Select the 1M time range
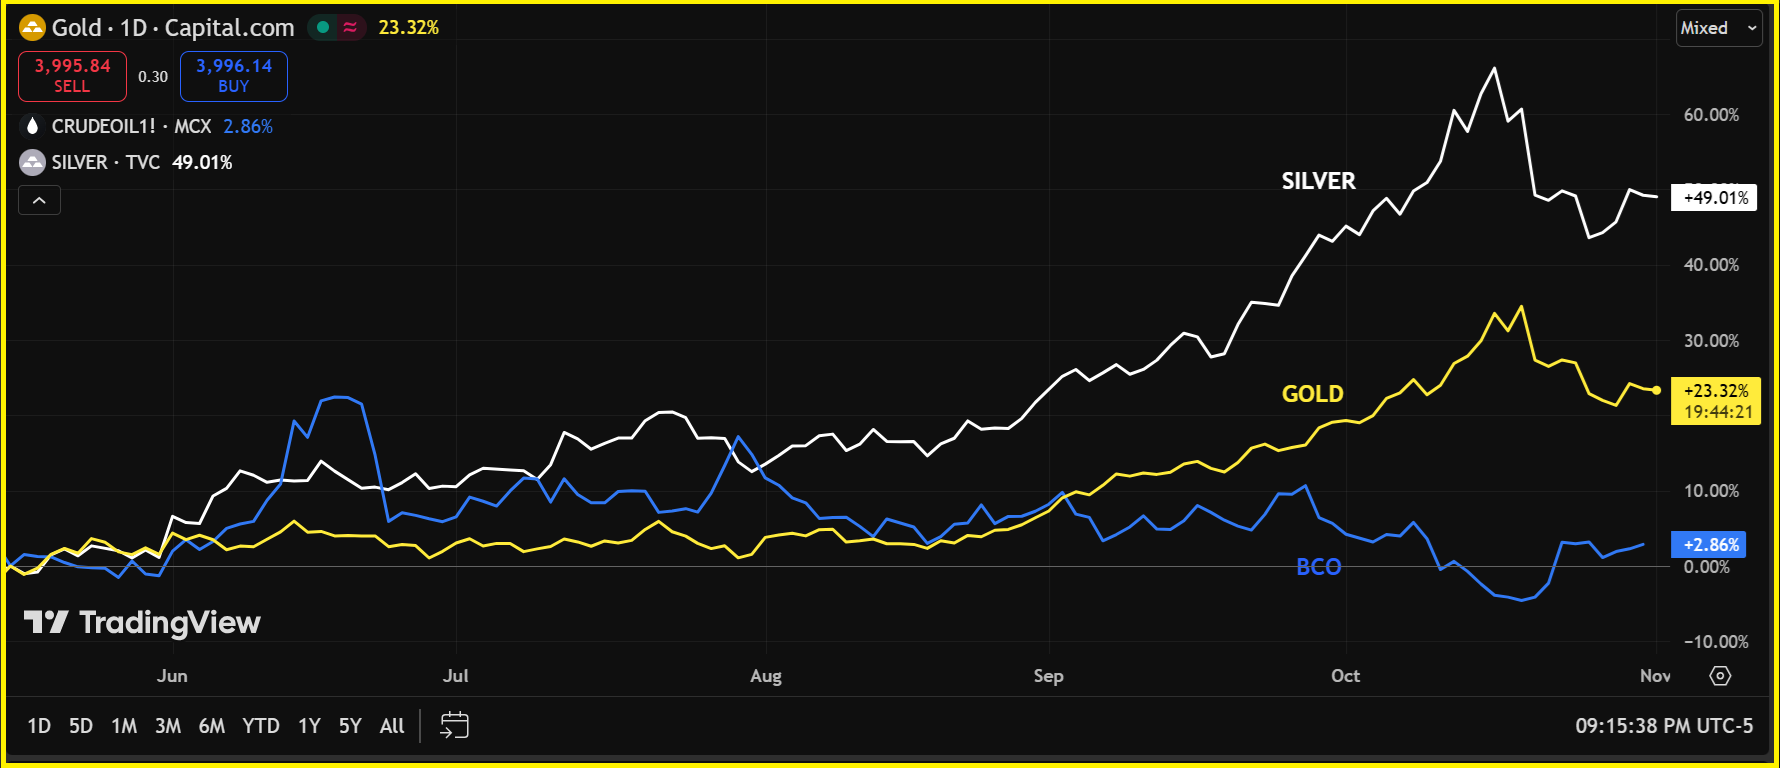1780x768 pixels. [x=124, y=726]
